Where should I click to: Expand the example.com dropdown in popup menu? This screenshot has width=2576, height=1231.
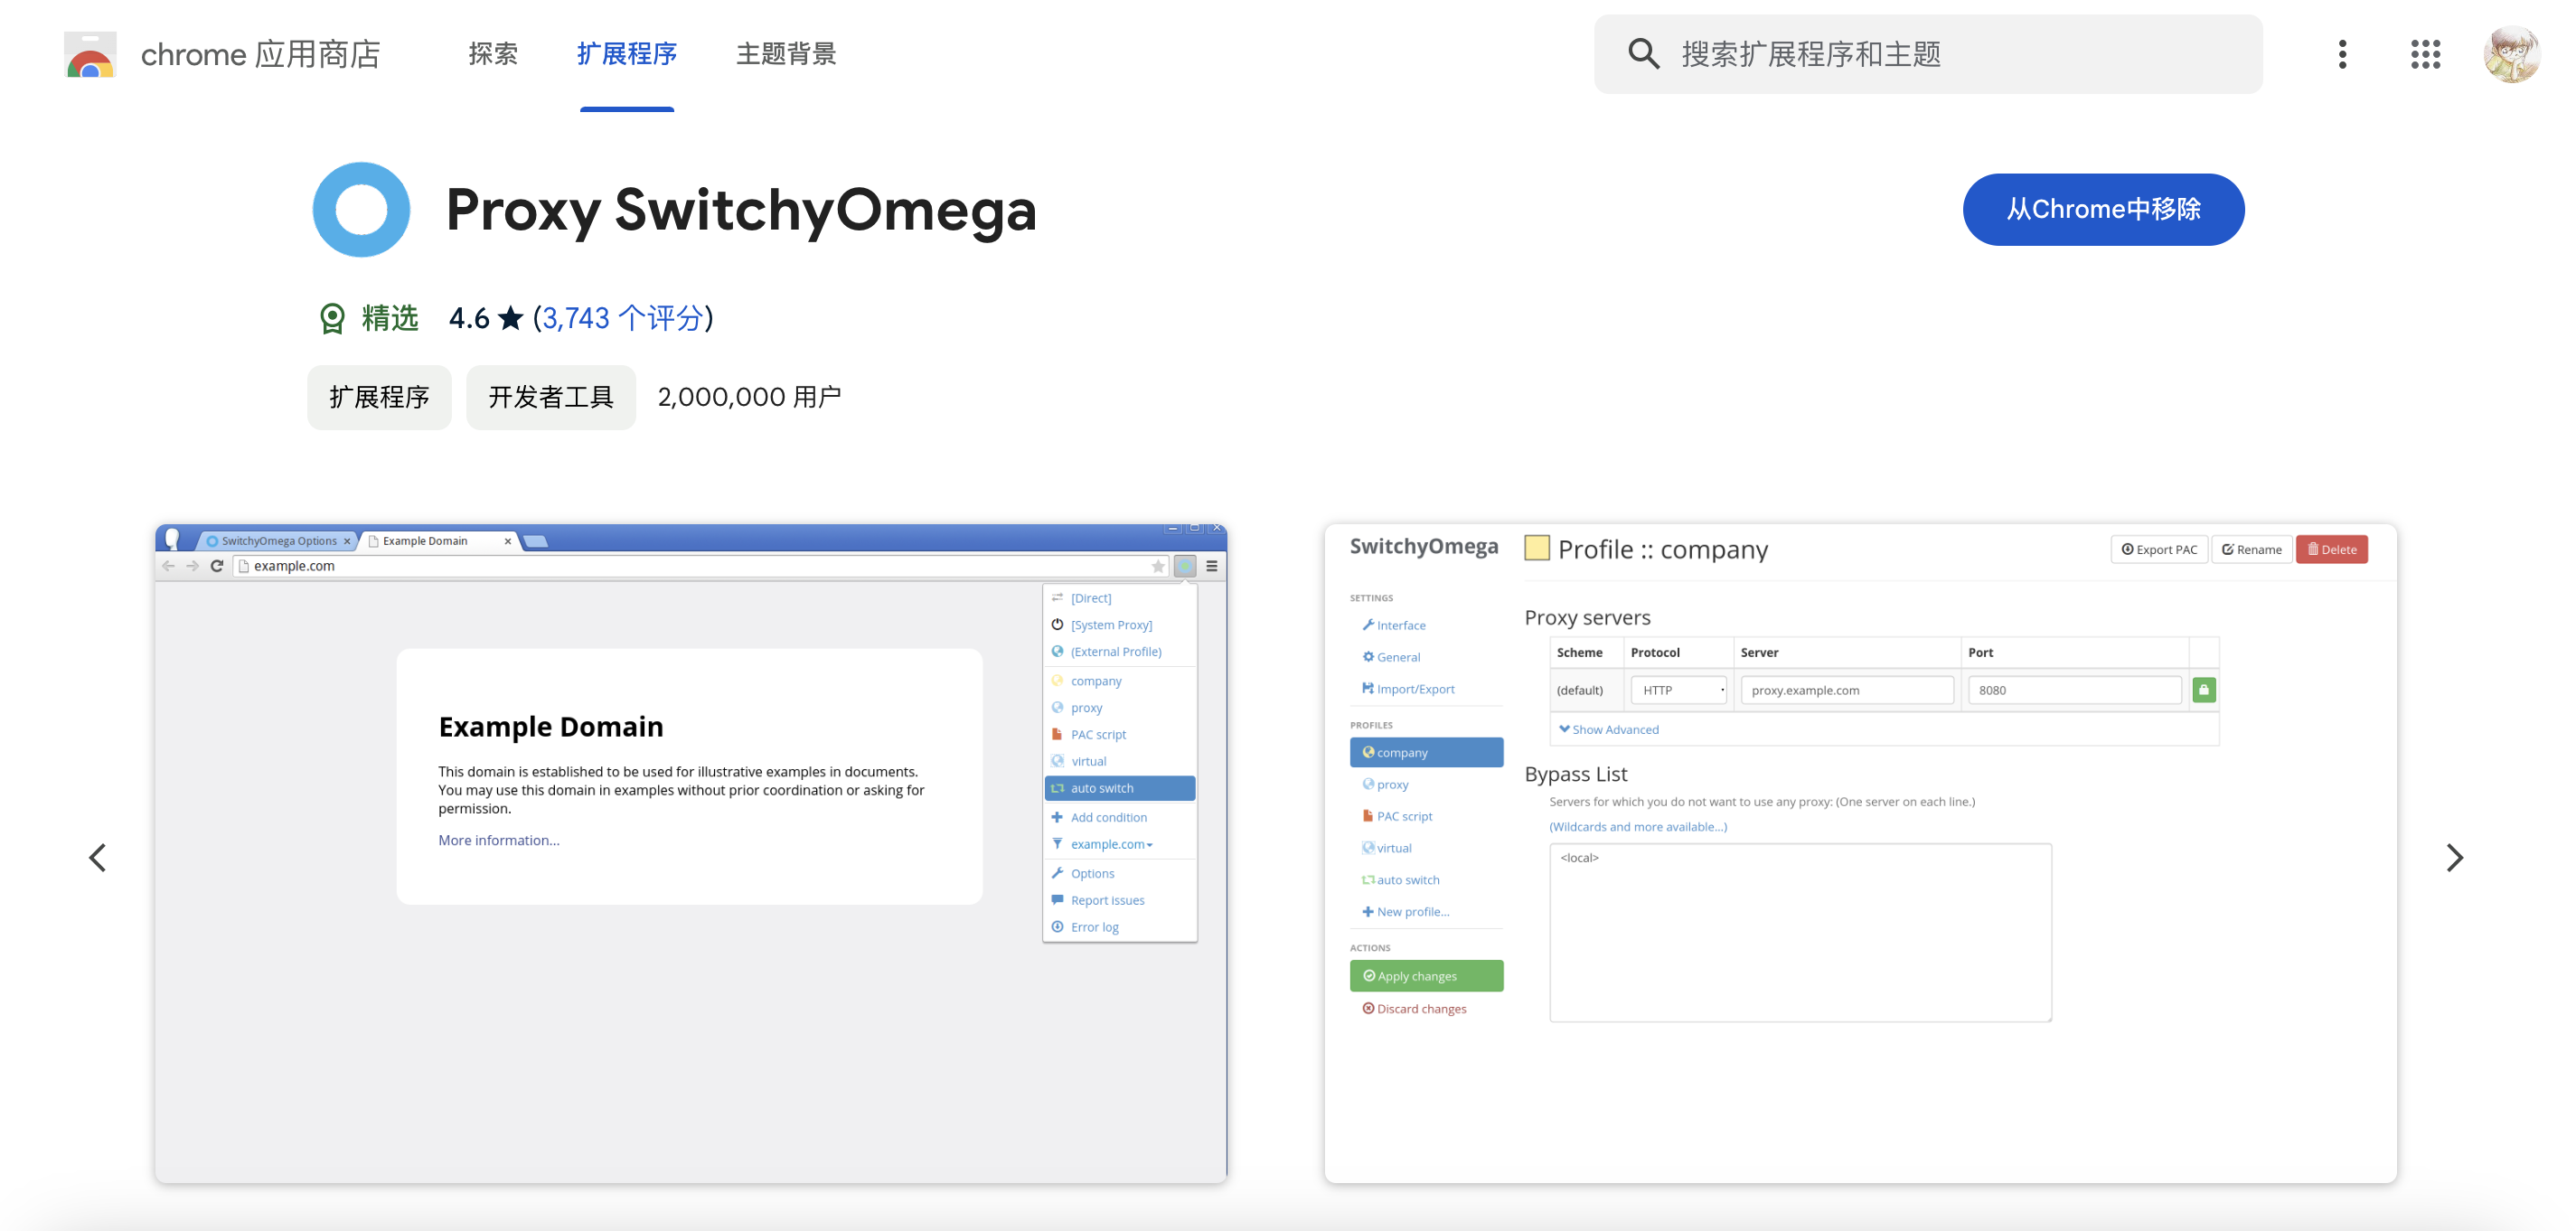click(1119, 844)
